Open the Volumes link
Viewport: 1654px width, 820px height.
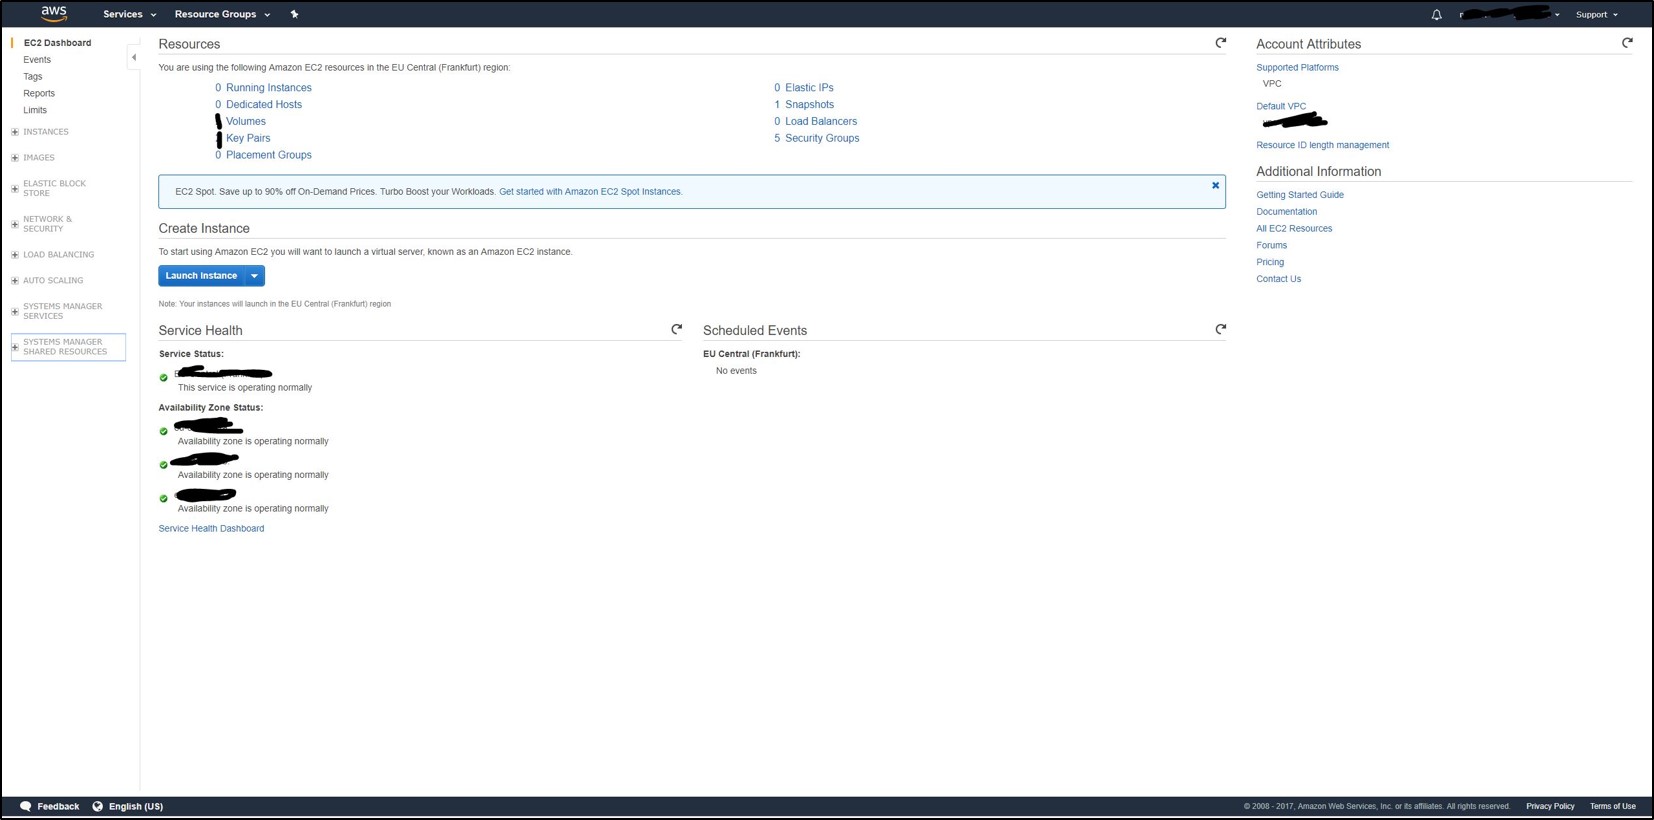pyautogui.click(x=246, y=122)
